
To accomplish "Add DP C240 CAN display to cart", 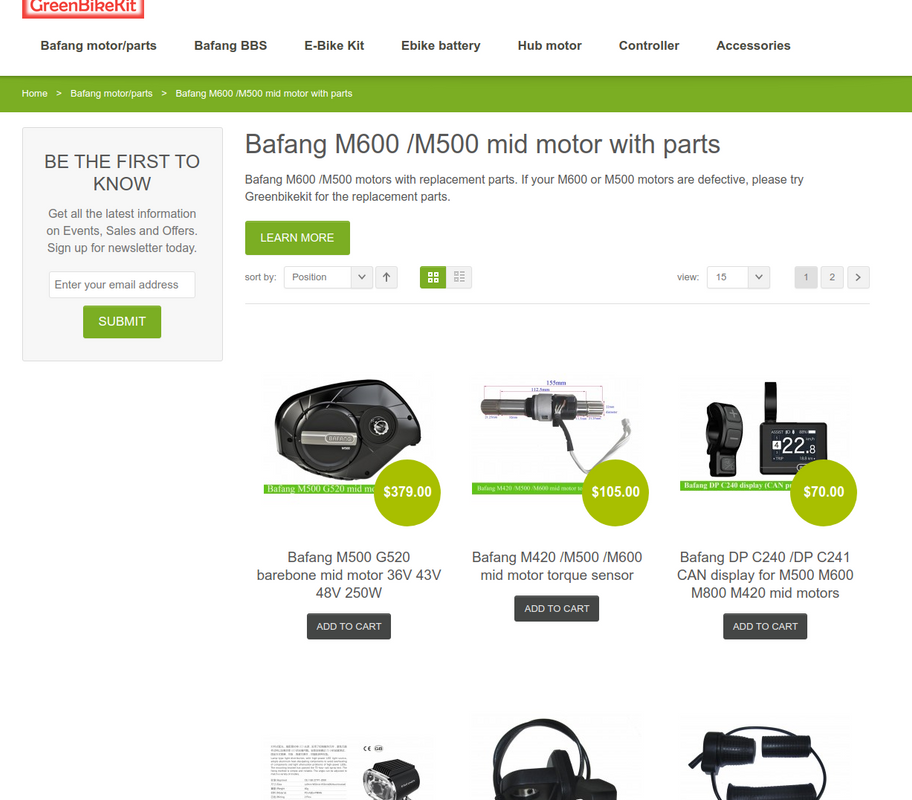I will pos(765,627).
